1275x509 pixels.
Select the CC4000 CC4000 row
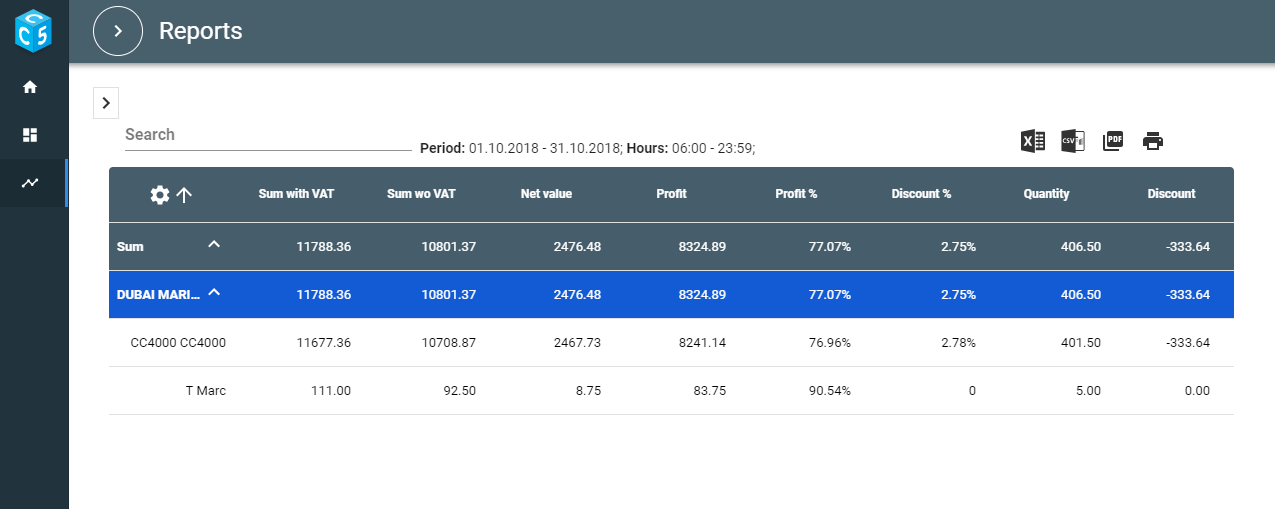(x=178, y=343)
